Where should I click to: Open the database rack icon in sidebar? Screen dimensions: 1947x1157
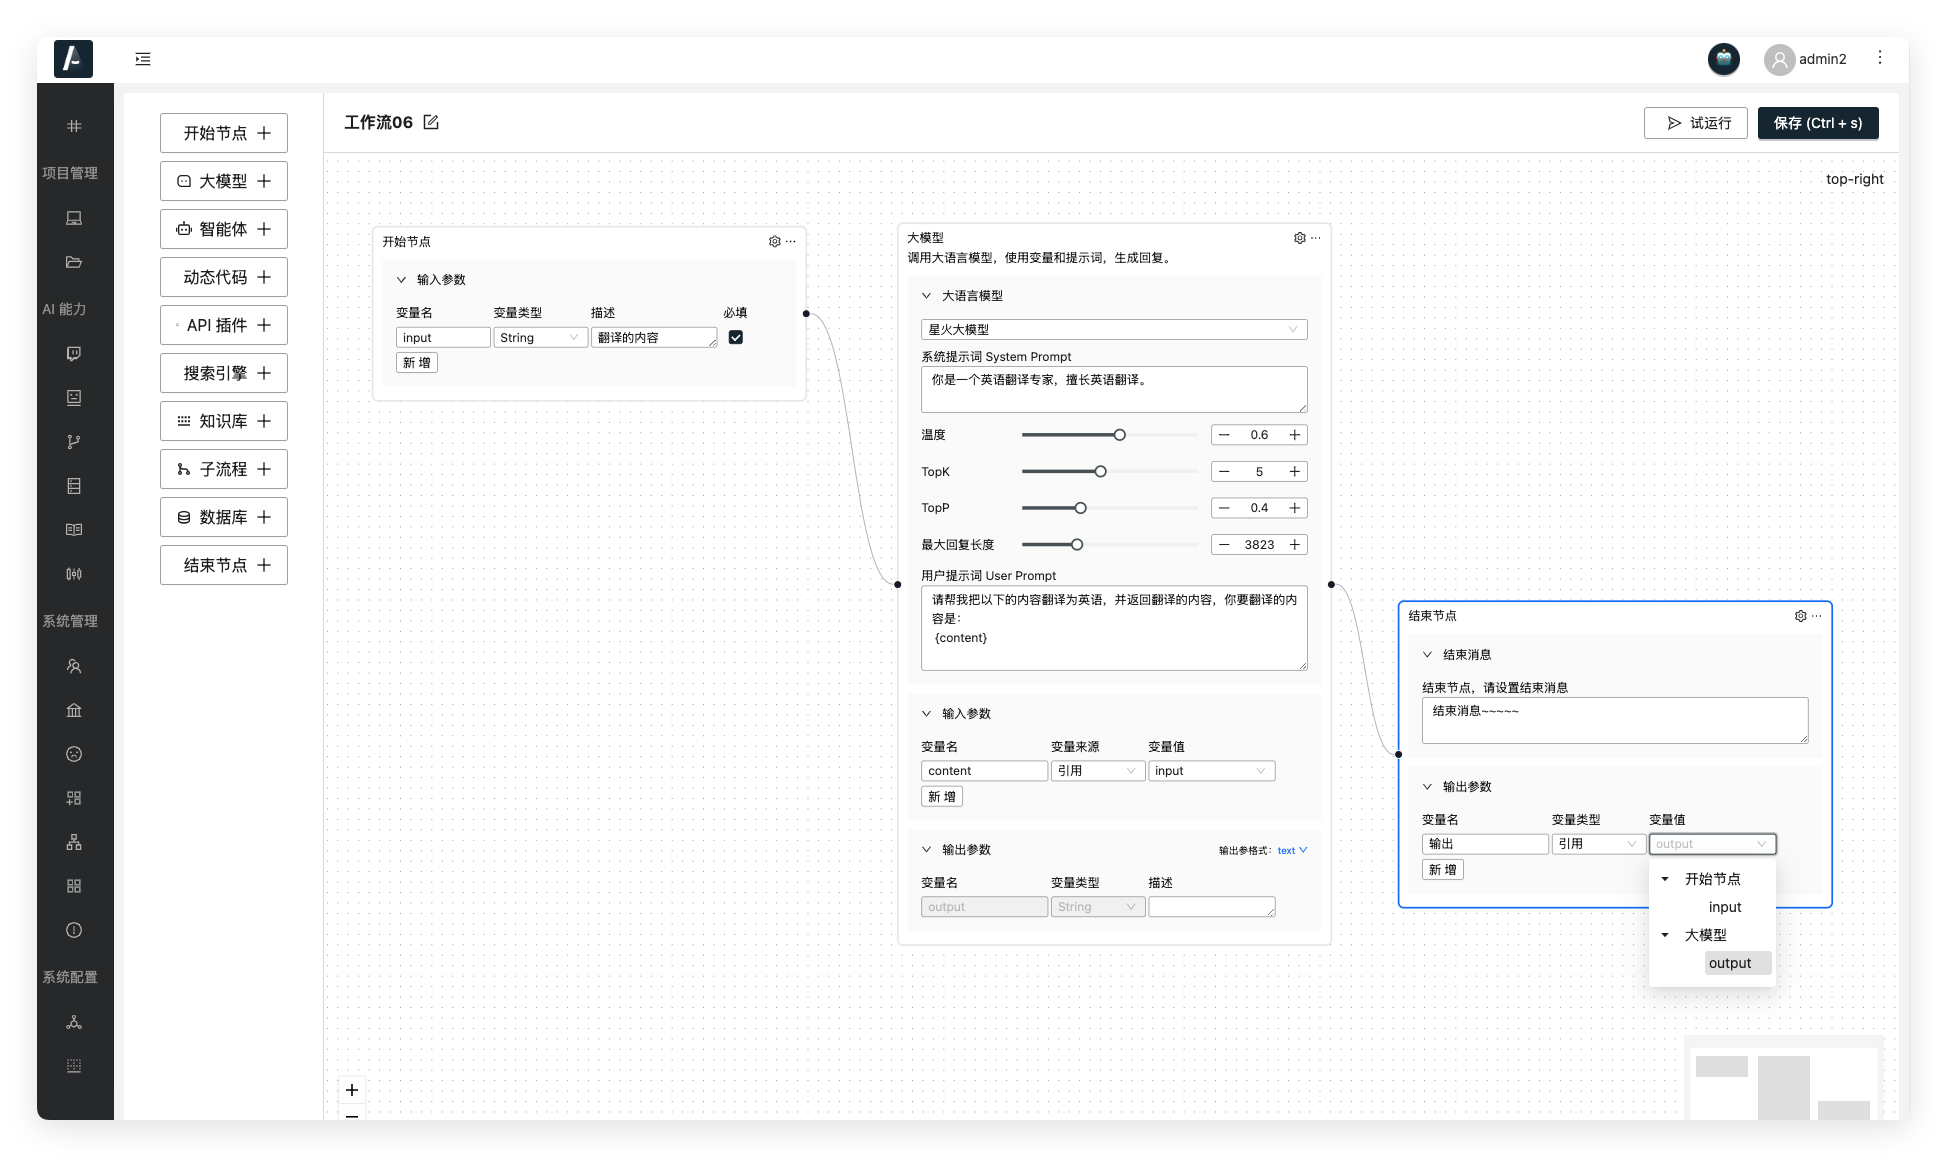pyautogui.click(x=74, y=486)
